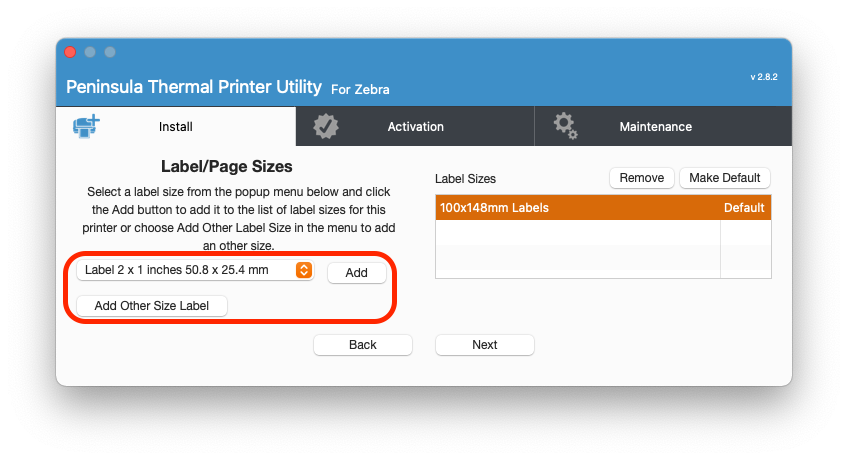This screenshot has height=460, width=848.
Task: Click the printer install icon
Action: [87, 126]
